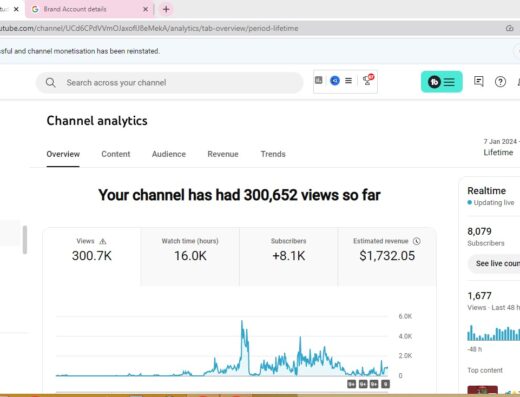Click the first 9+ marker under the chart
This screenshot has height=397, width=520.
pos(352,384)
